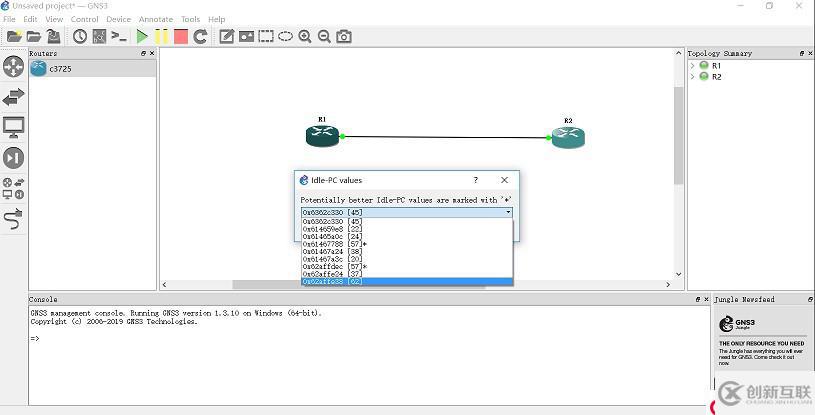815x415 pixels.
Task: Click the Open project folder icon
Action: (34, 36)
